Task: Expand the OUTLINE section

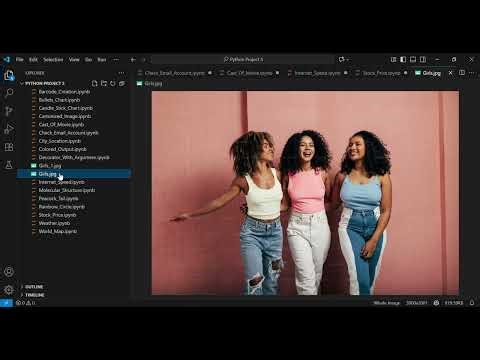Action: [x=34, y=287]
